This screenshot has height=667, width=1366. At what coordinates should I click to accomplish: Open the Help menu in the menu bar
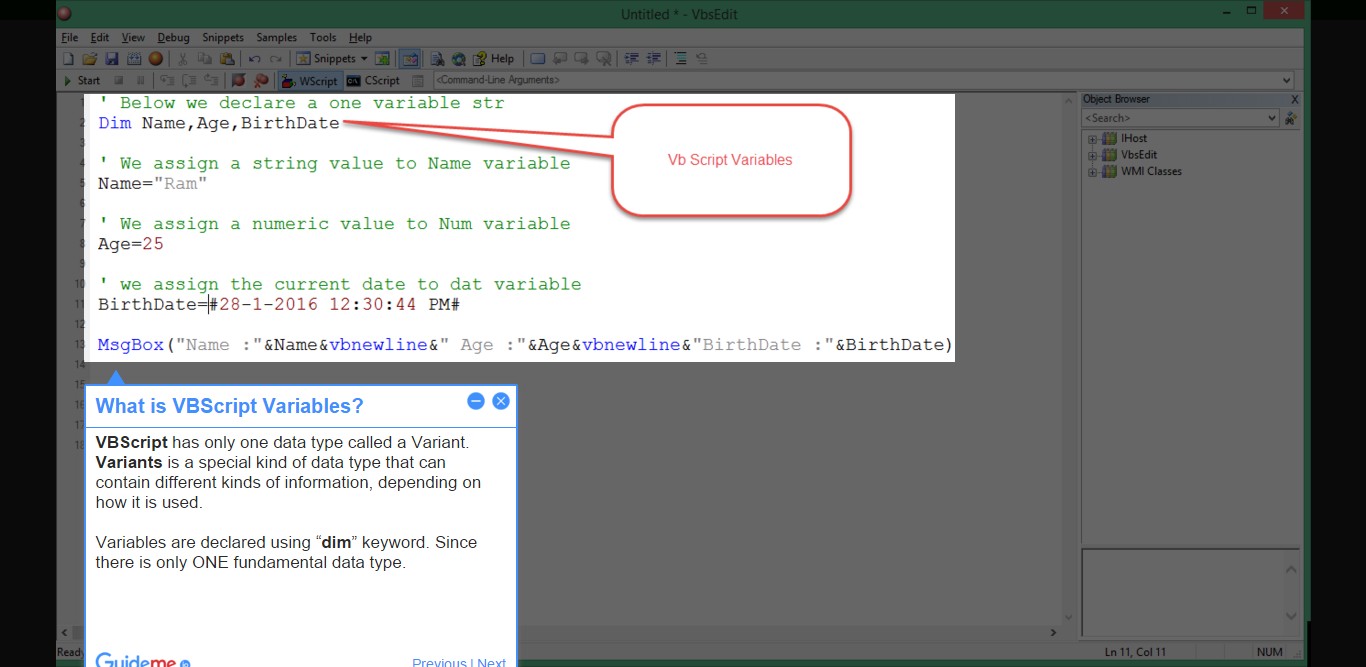360,37
